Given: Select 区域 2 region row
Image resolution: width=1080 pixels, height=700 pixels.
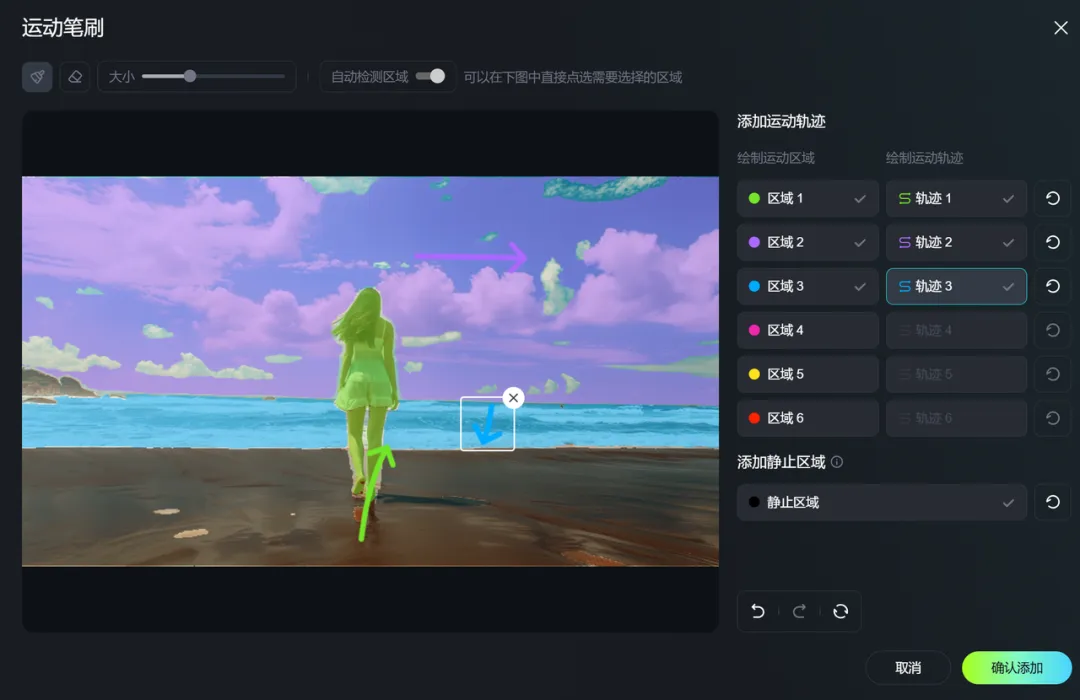Looking at the screenshot, I should pos(807,243).
